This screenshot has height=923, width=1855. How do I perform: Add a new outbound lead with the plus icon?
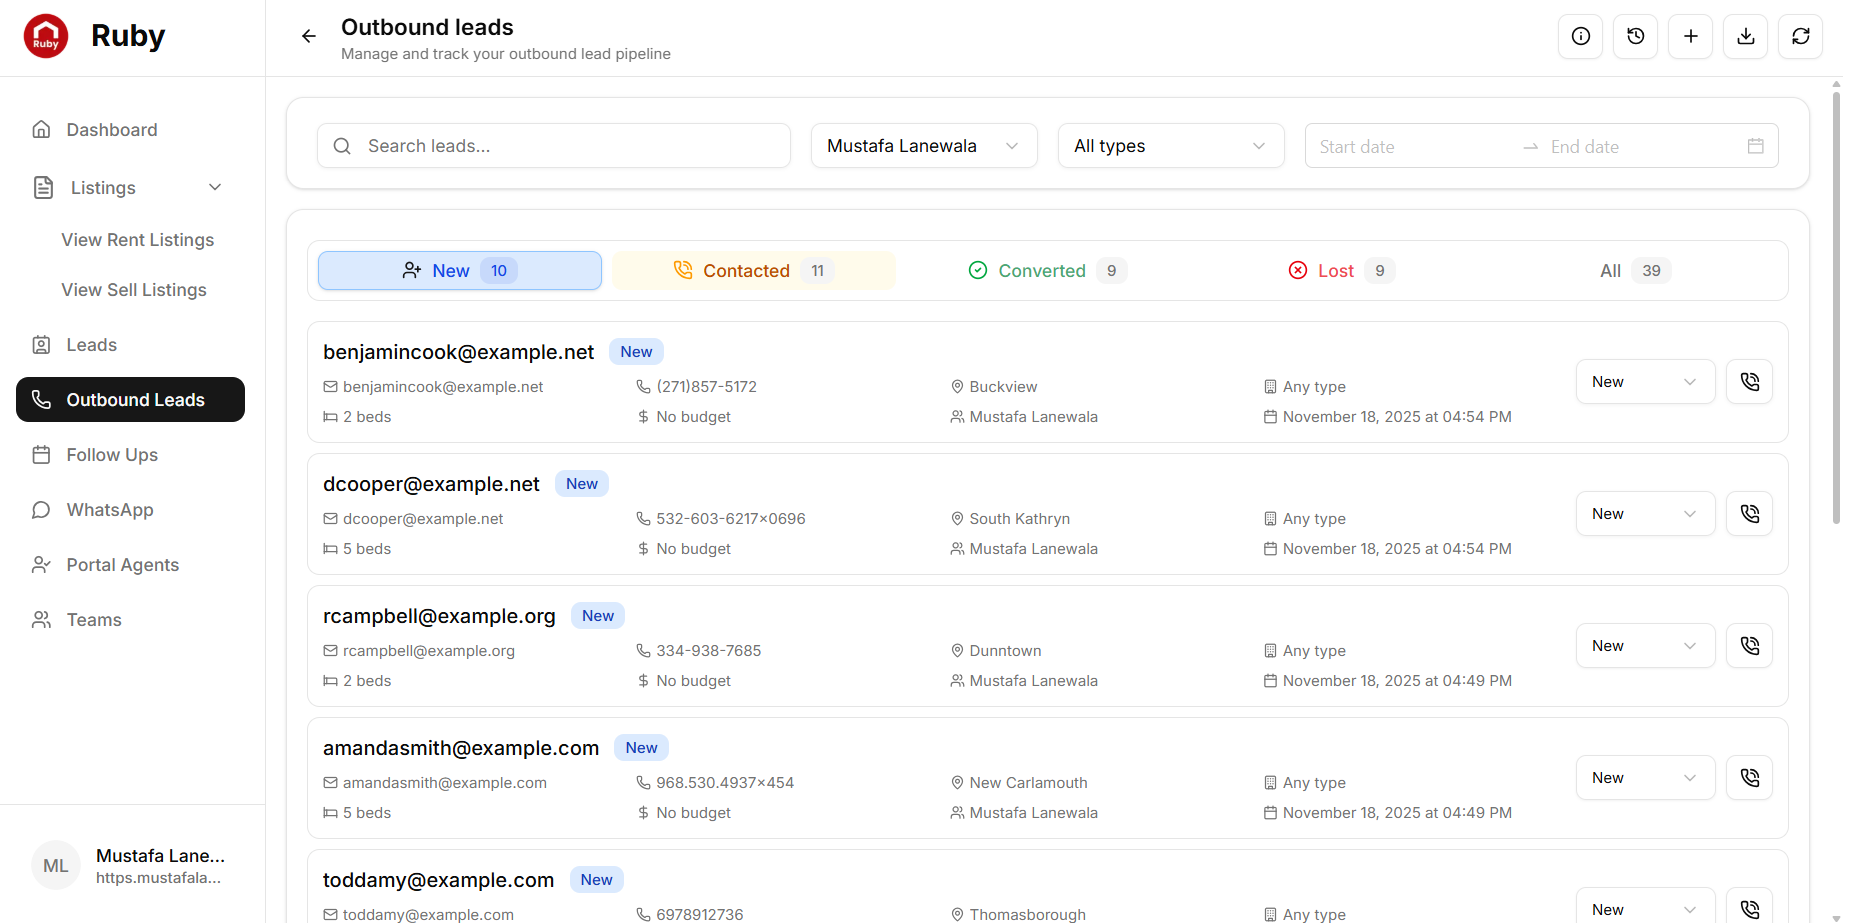(x=1690, y=36)
